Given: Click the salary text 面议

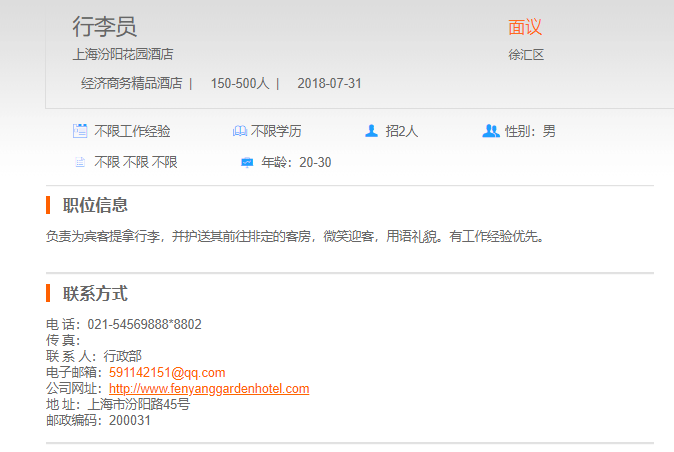Looking at the screenshot, I should 525,27.
